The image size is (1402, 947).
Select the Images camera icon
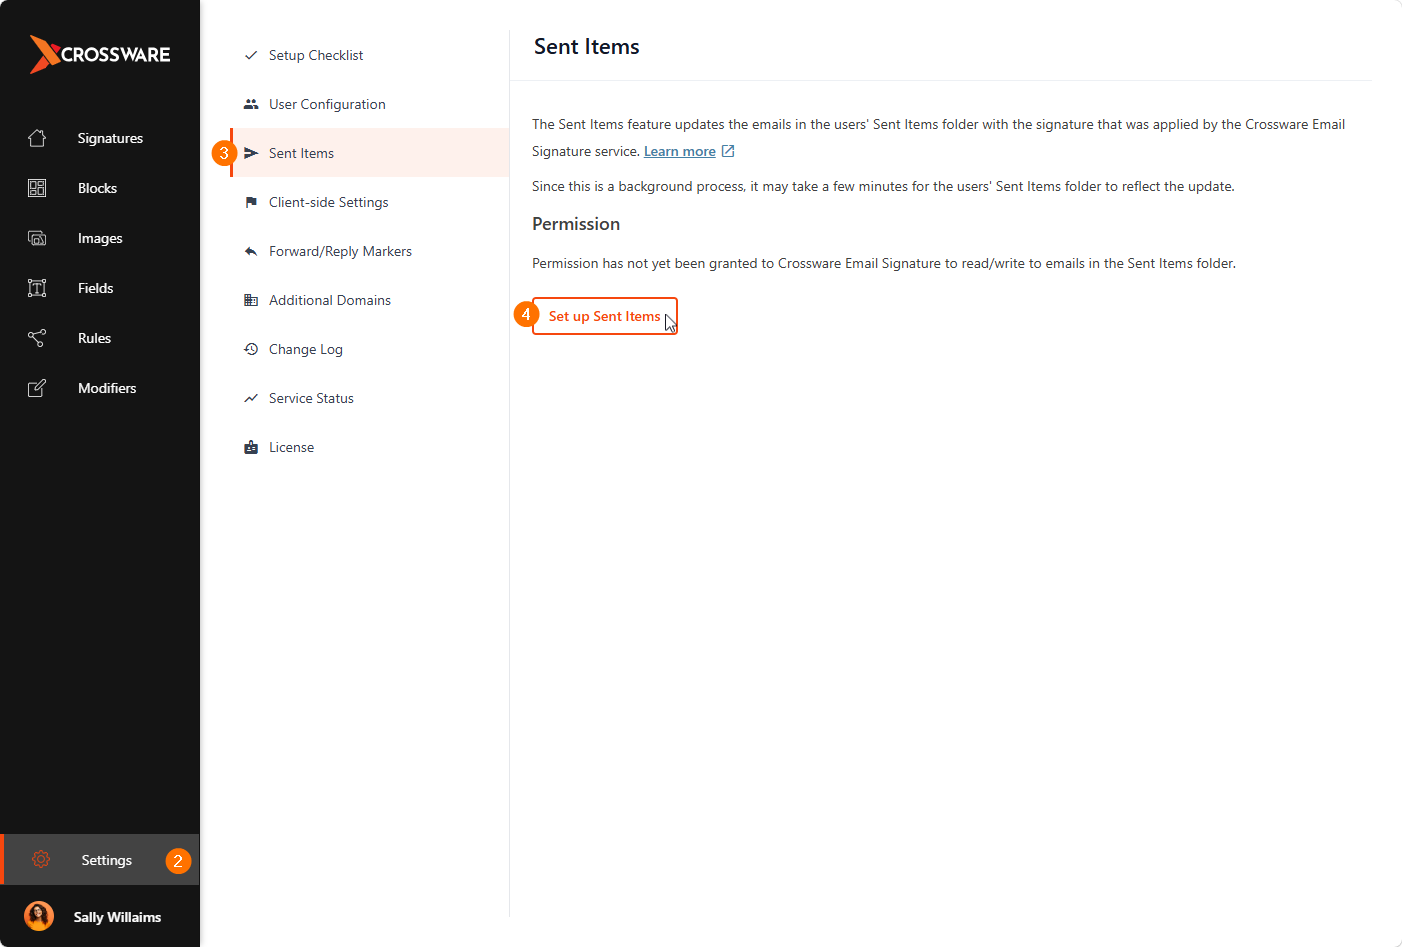coord(37,238)
